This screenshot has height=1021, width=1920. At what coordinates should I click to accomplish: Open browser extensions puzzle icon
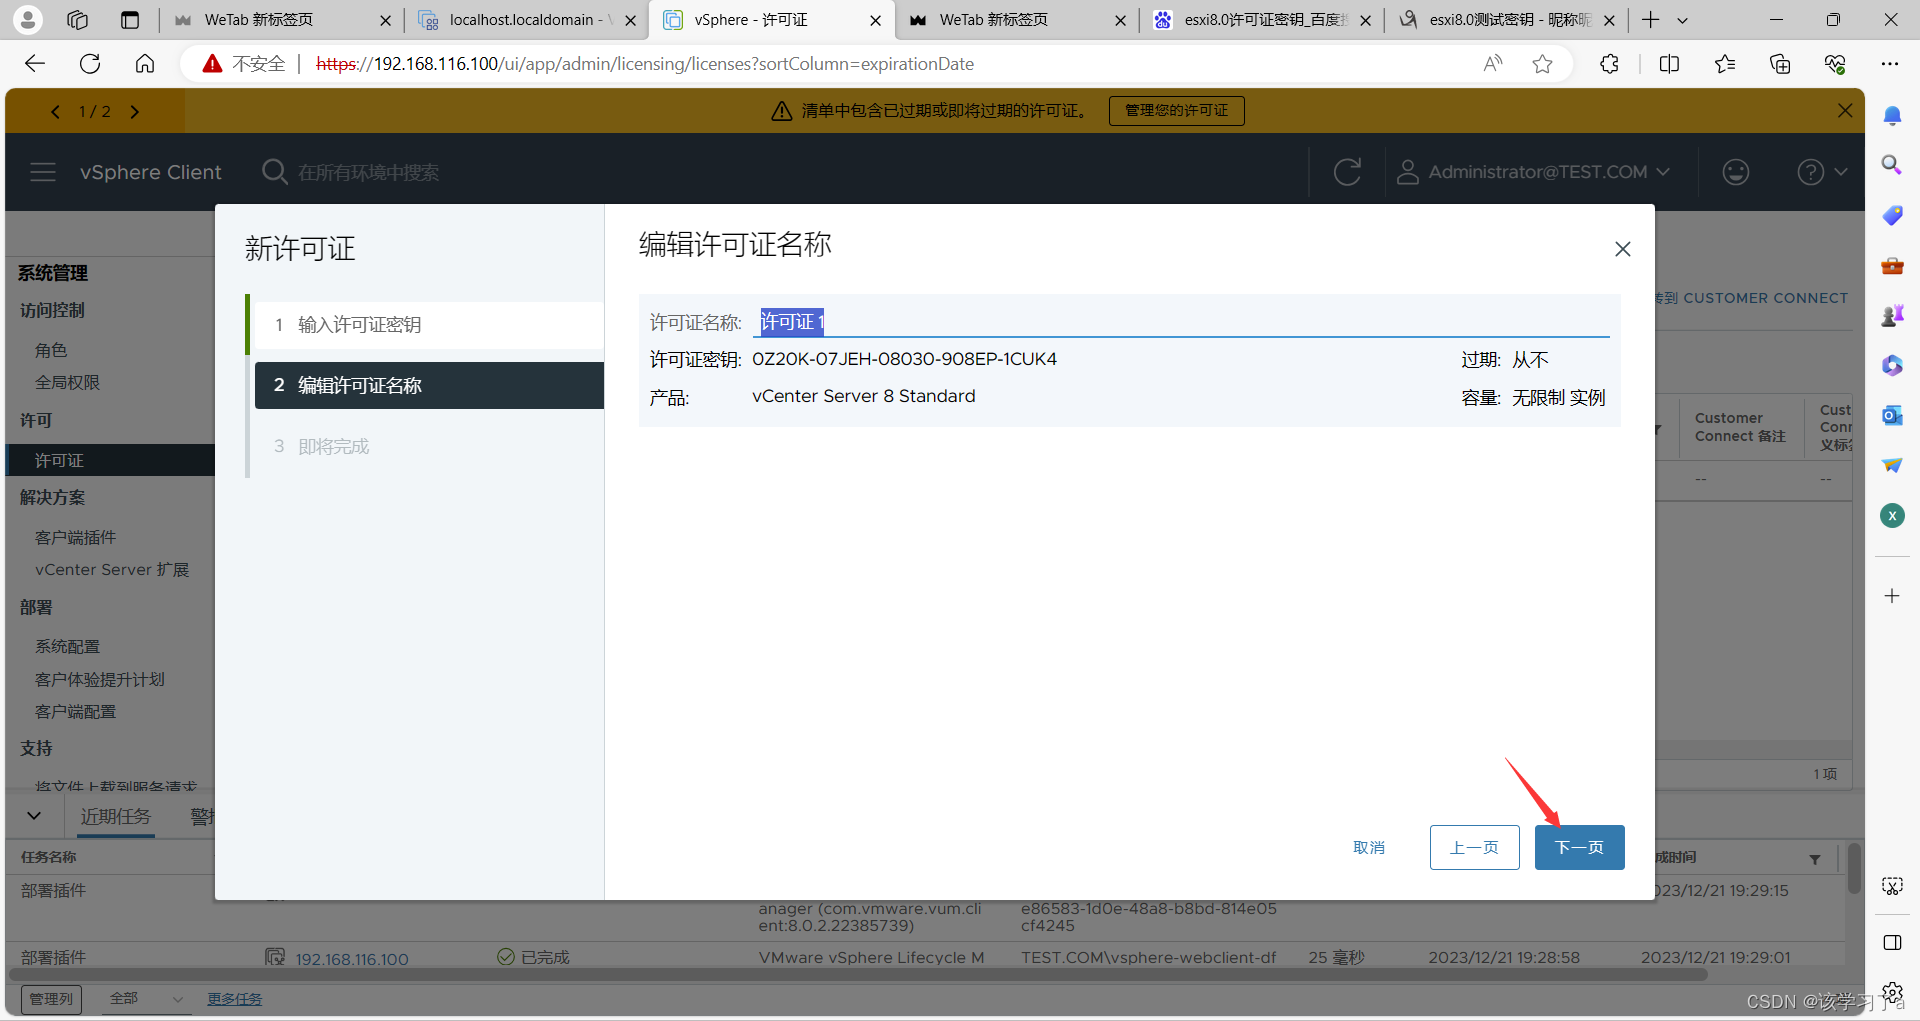tap(1609, 64)
